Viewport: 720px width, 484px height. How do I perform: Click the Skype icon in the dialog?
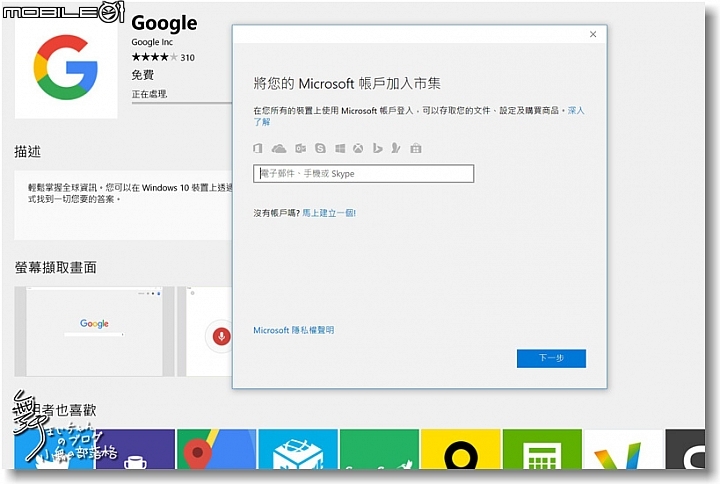[x=320, y=148]
